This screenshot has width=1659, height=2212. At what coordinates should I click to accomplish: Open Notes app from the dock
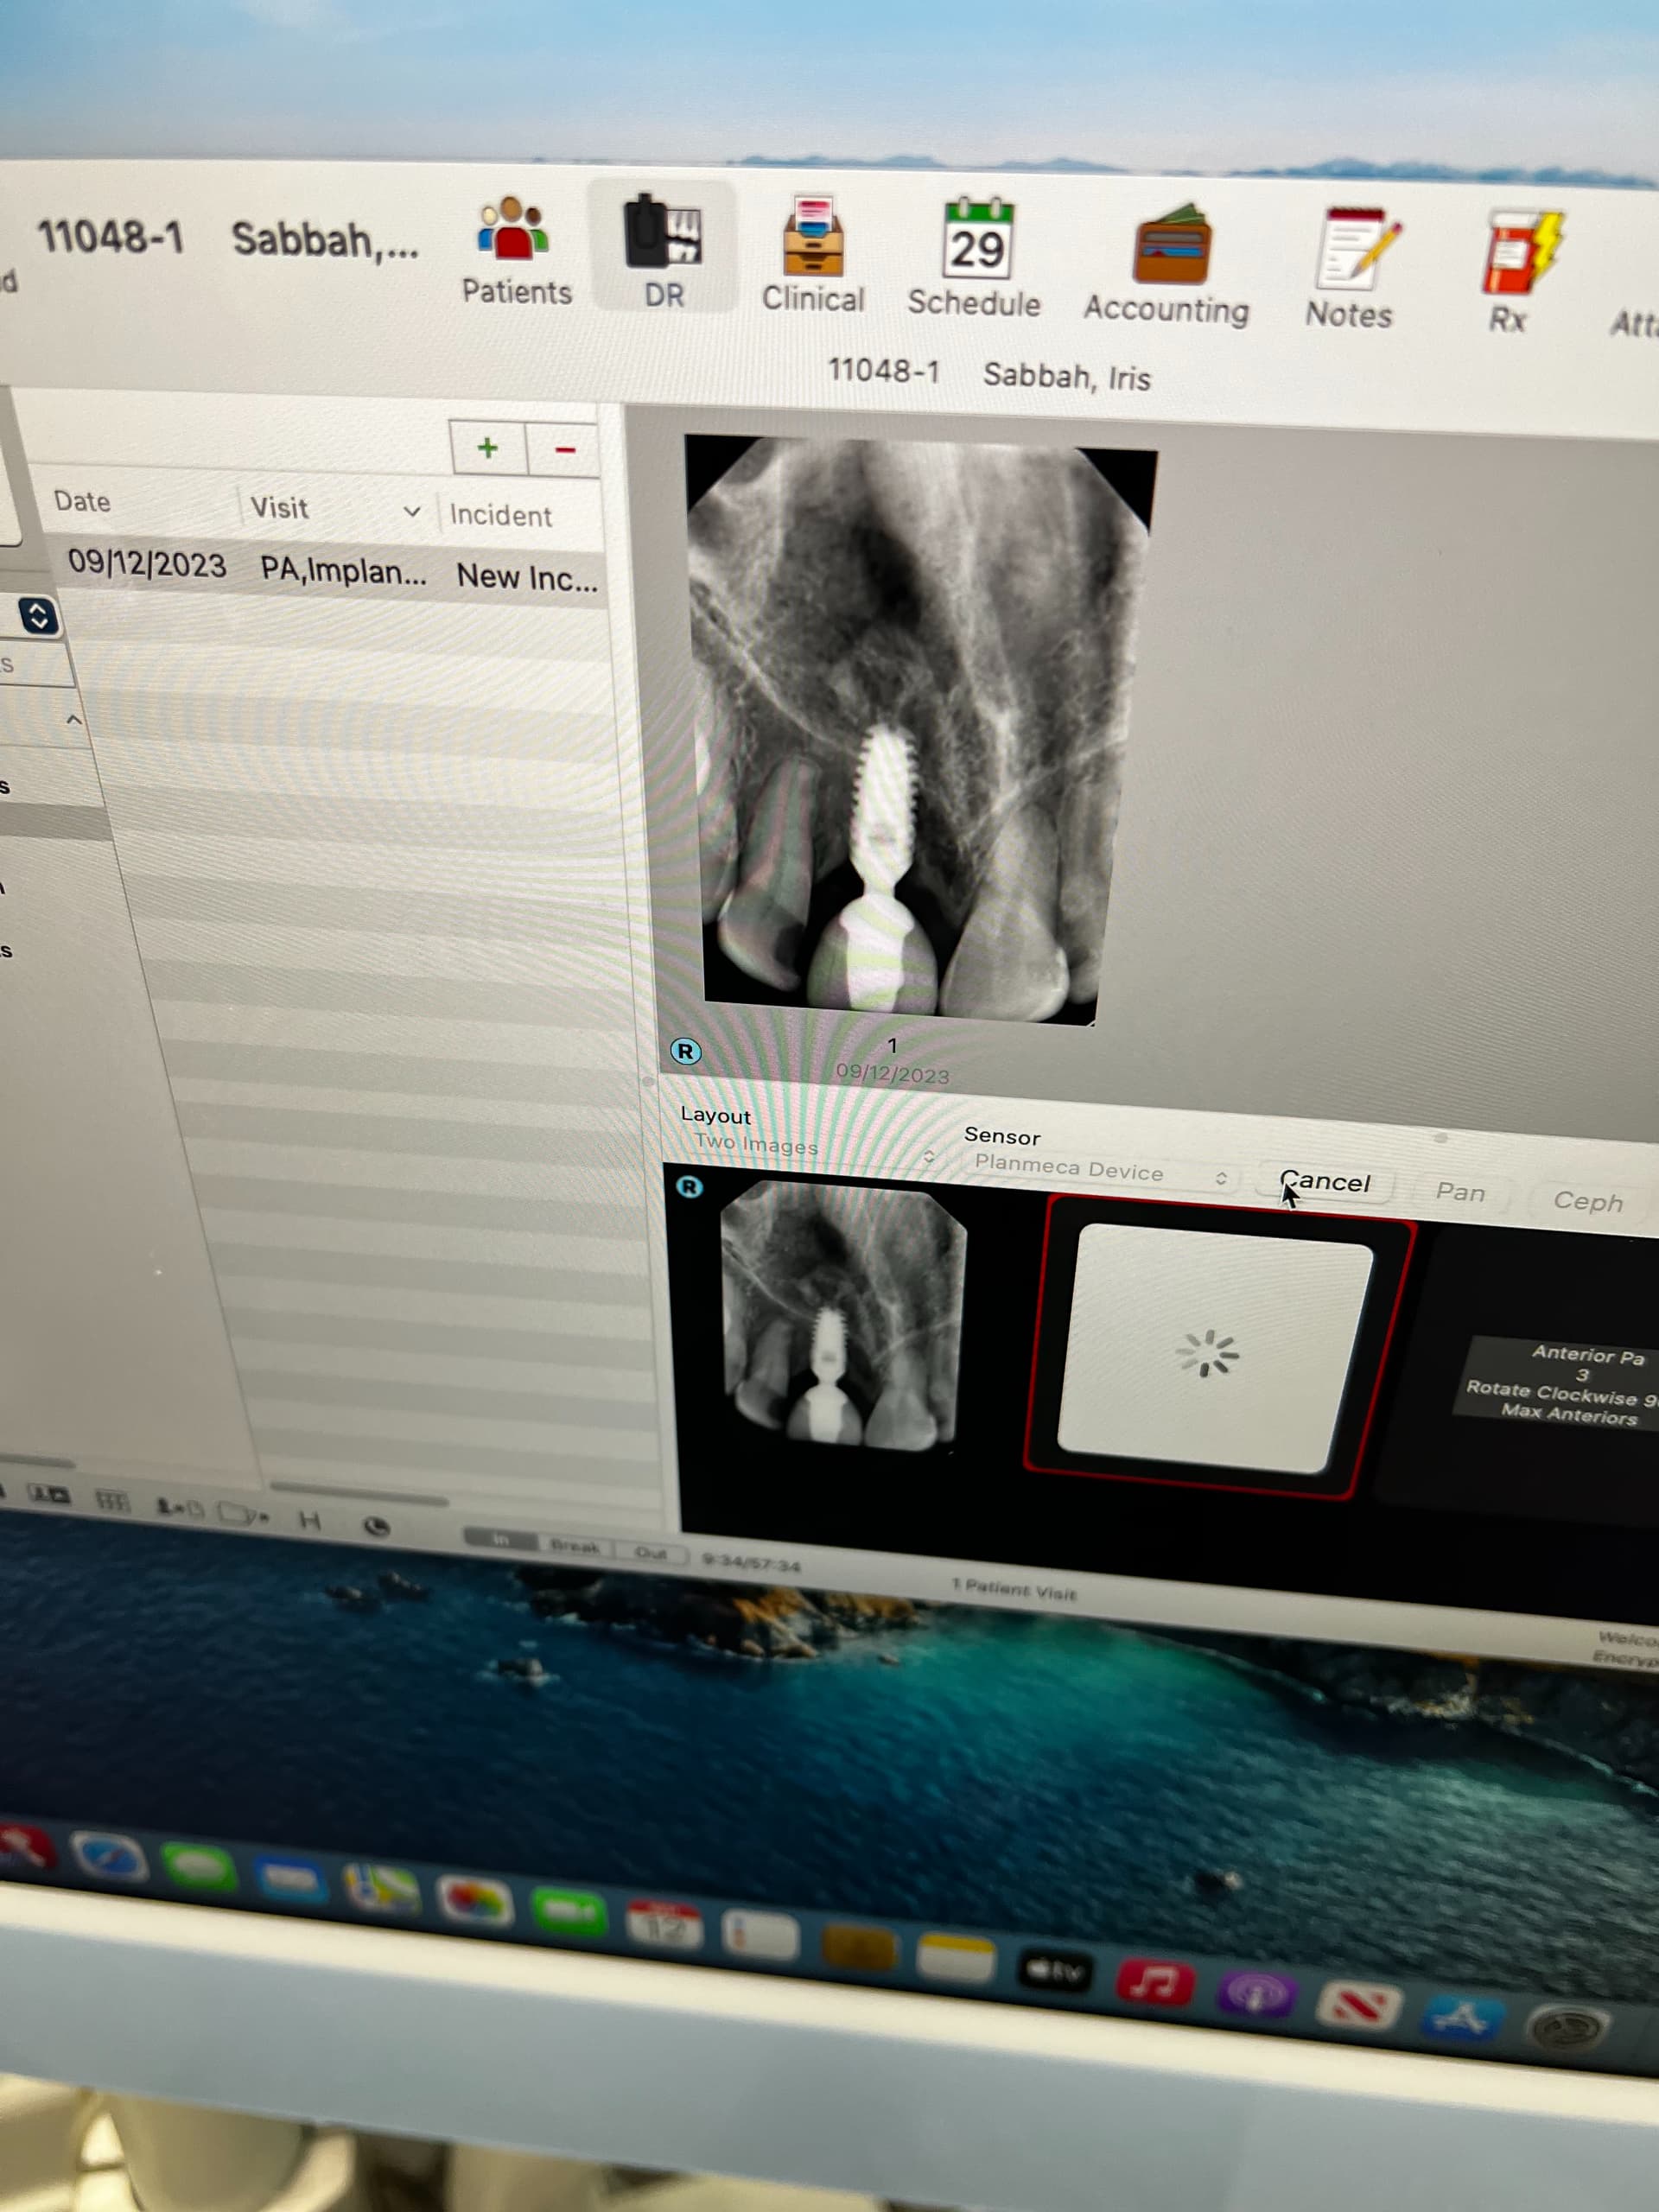[955, 1958]
